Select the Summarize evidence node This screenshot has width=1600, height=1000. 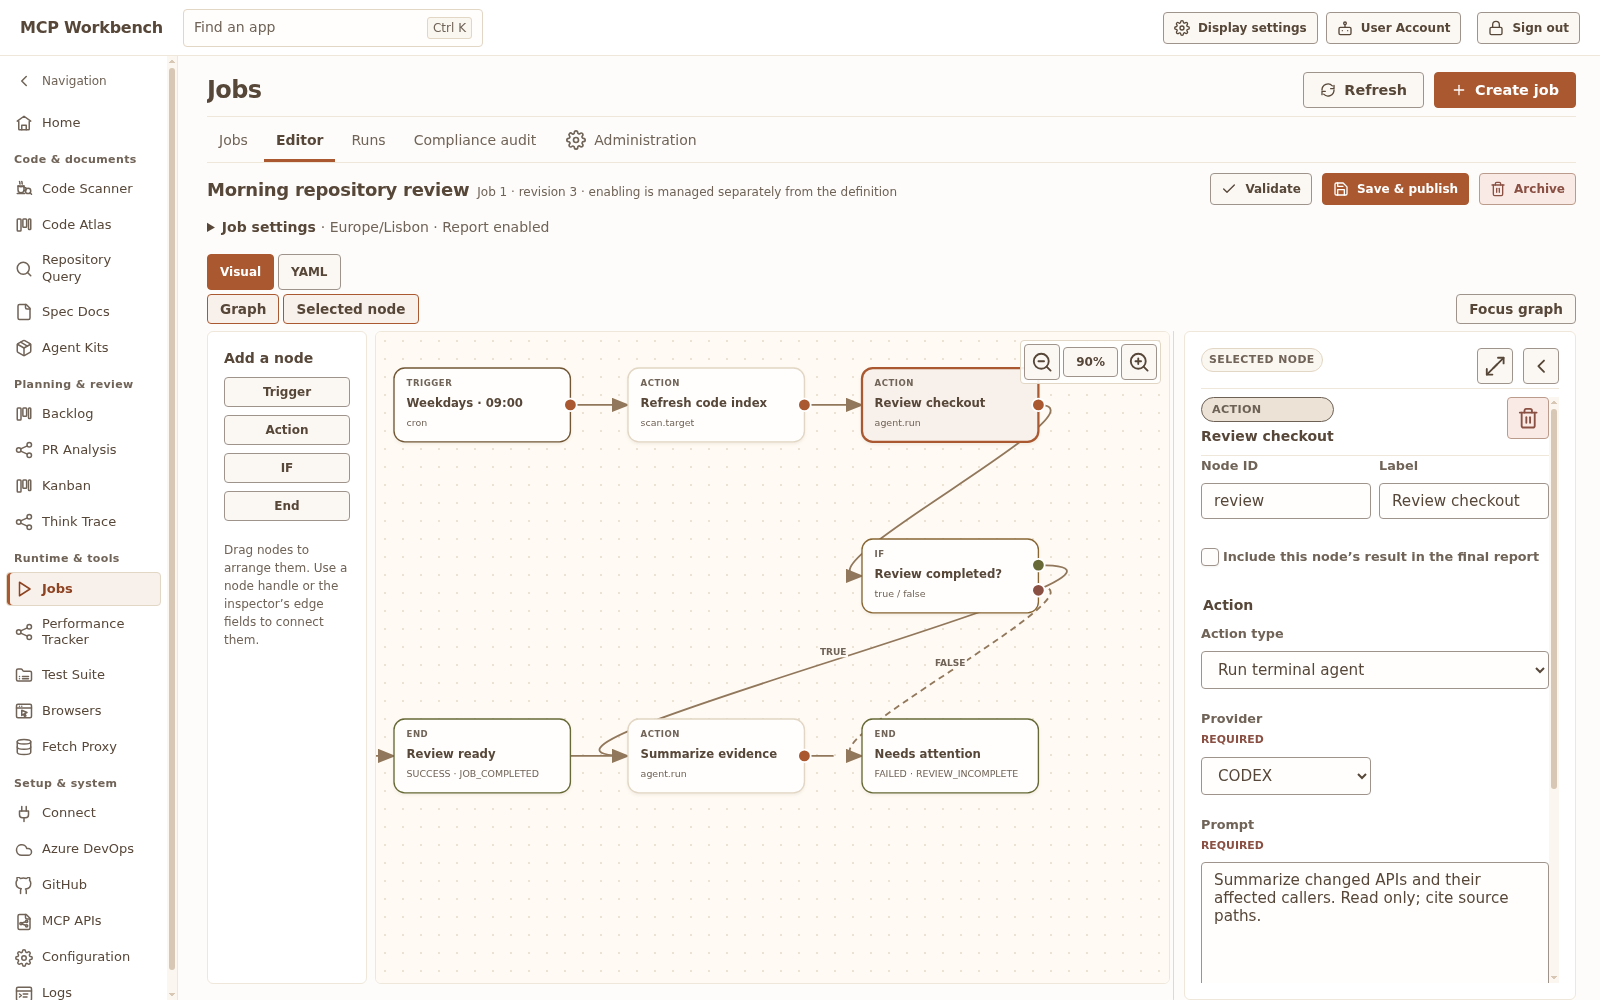(x=716, y=756)
